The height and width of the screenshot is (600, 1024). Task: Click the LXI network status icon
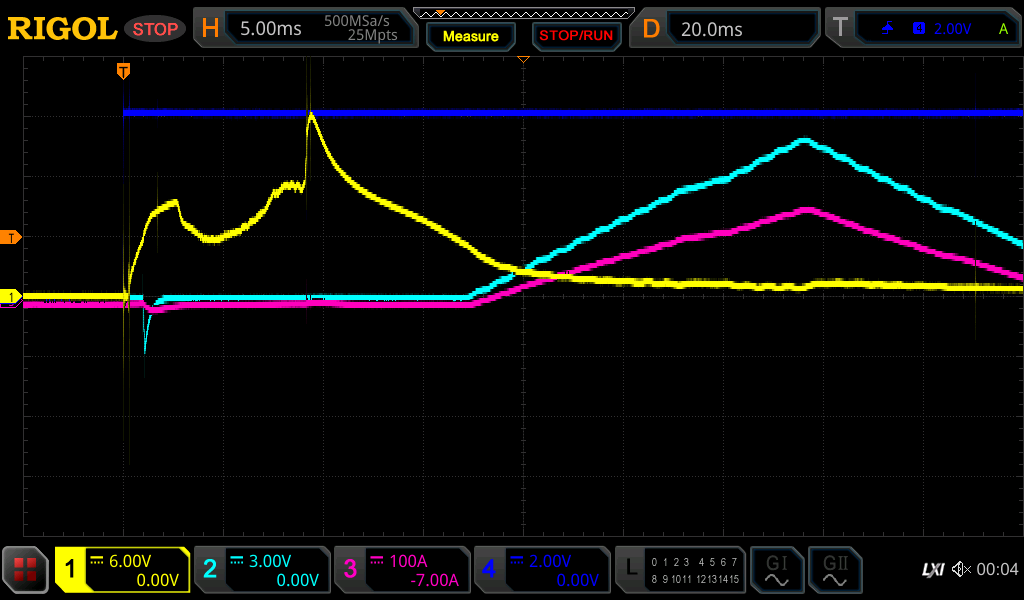(x=932, y=569)
